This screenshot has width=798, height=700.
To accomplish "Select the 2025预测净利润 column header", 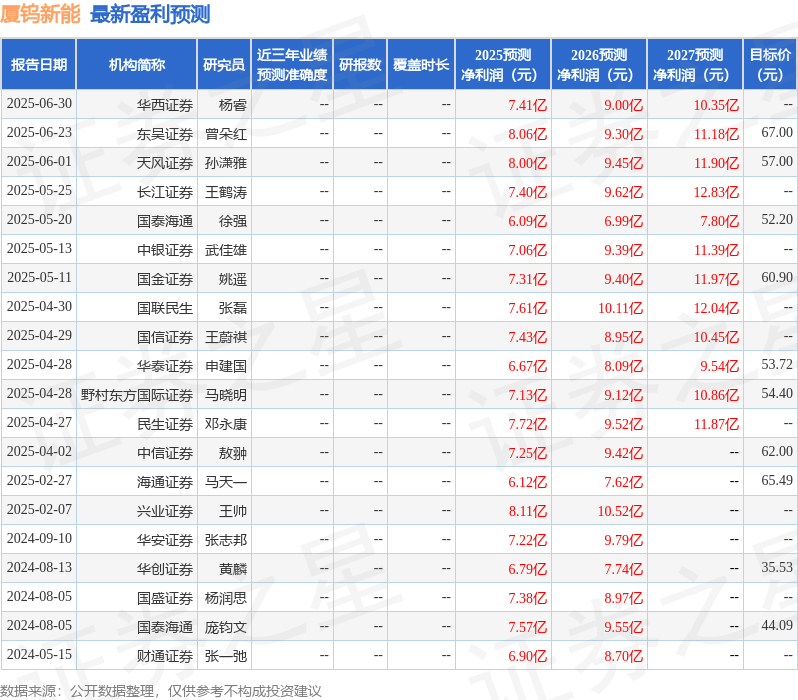I will click(x=503, y=65).
